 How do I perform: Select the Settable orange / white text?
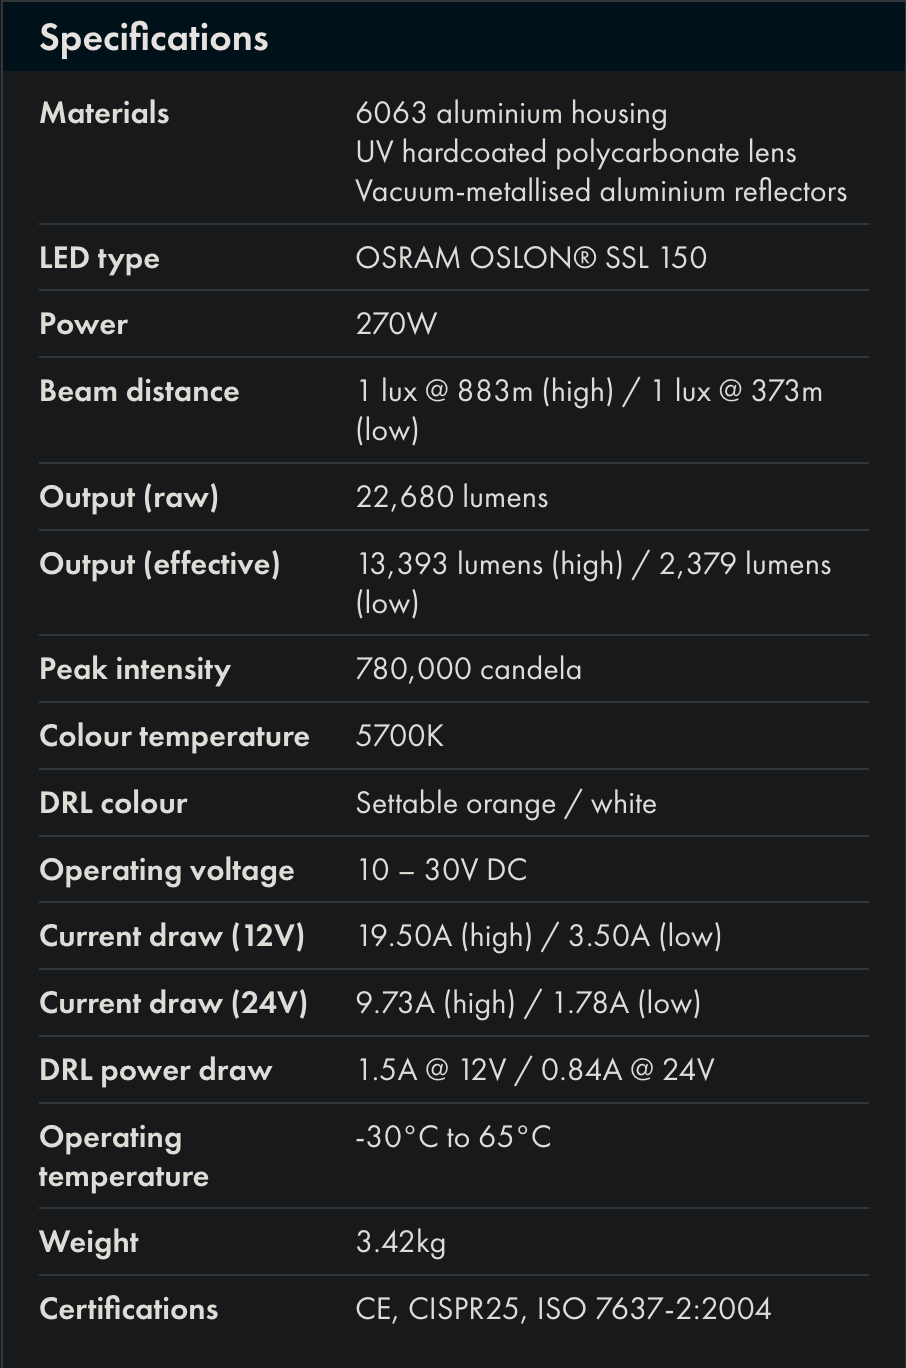[506, 803]
